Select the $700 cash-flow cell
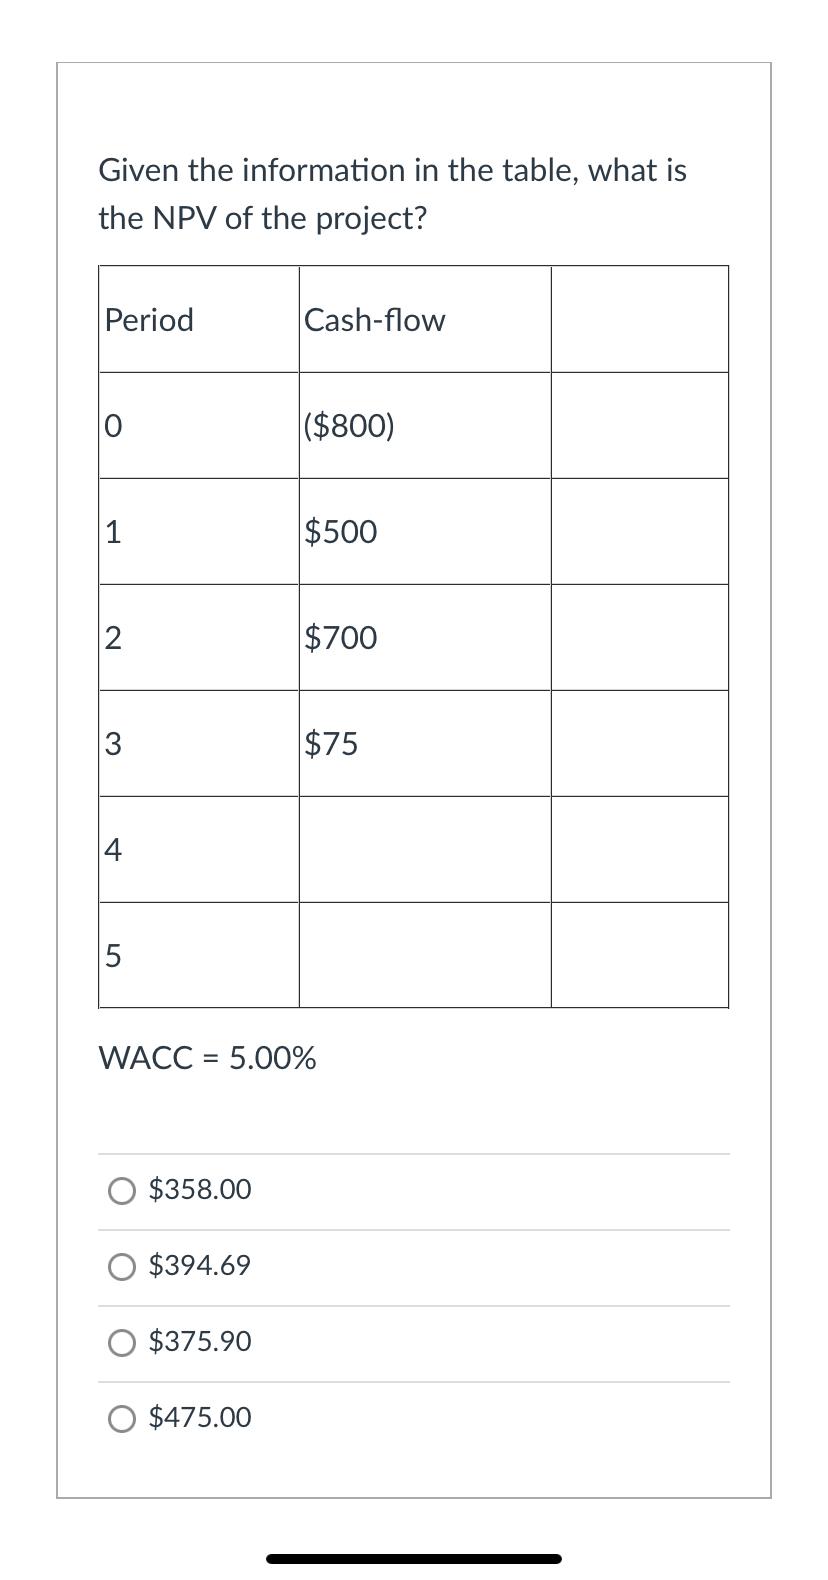 tap(424, 637)
